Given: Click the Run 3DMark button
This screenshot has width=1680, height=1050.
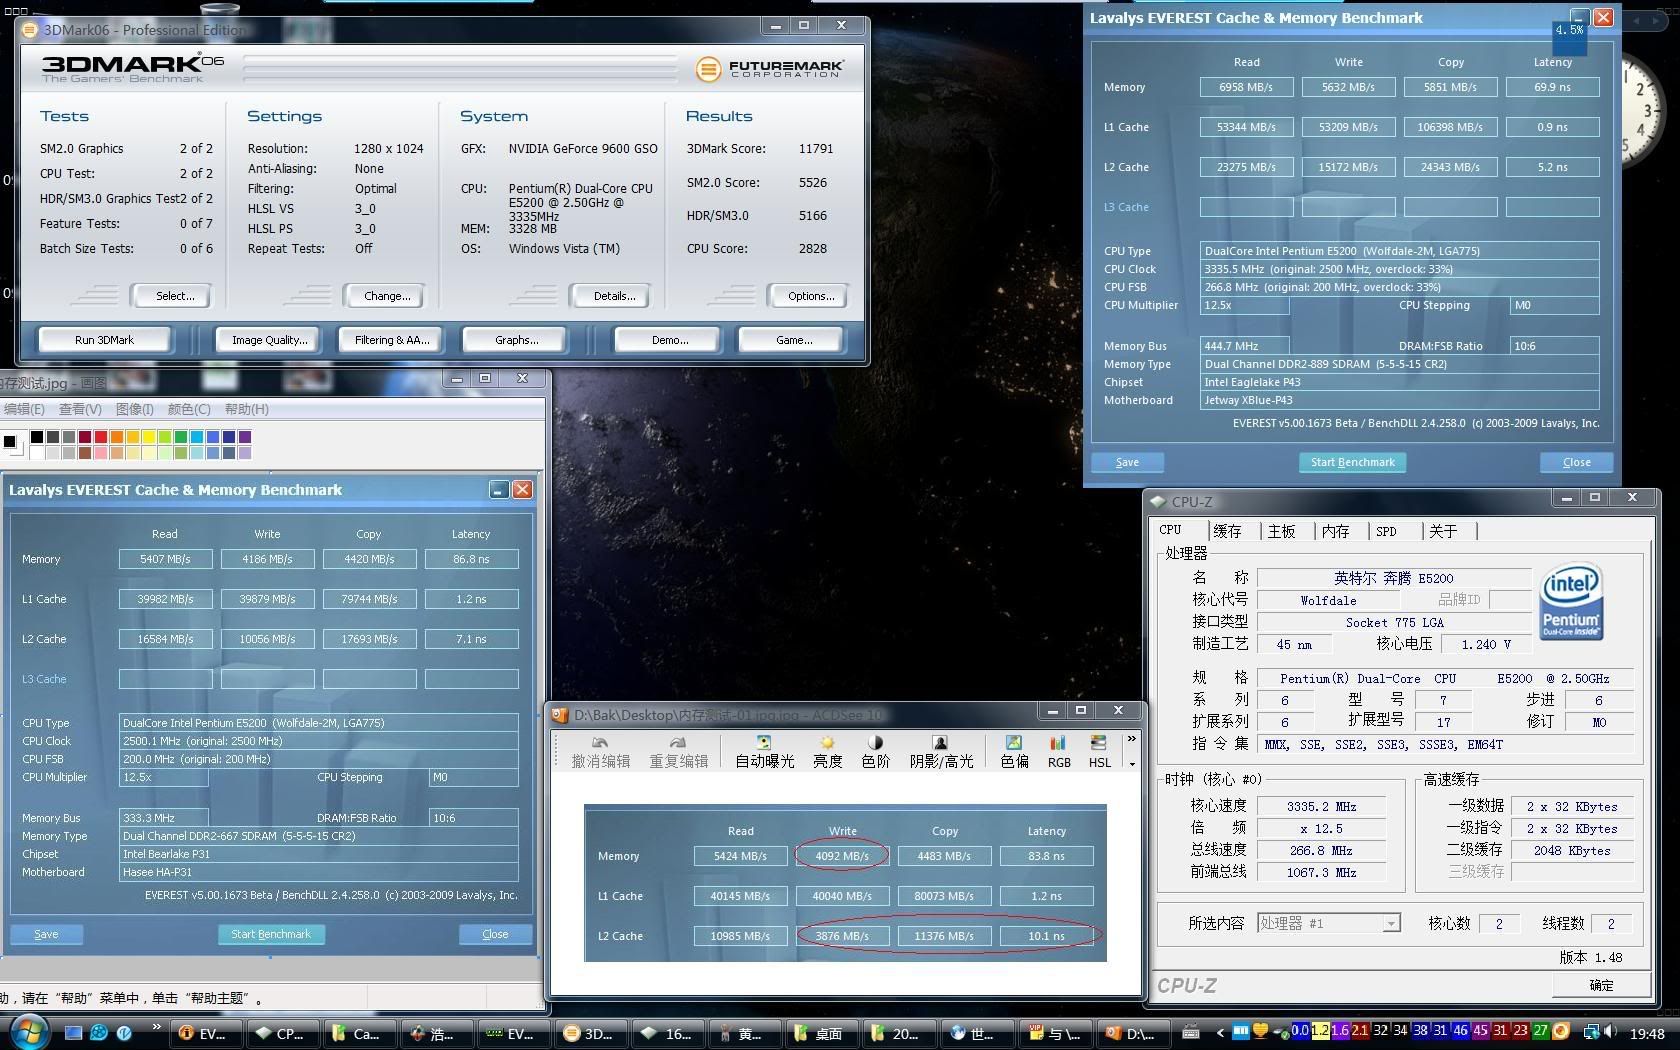Looking at the screenshot, I should [x=104, y=340].
